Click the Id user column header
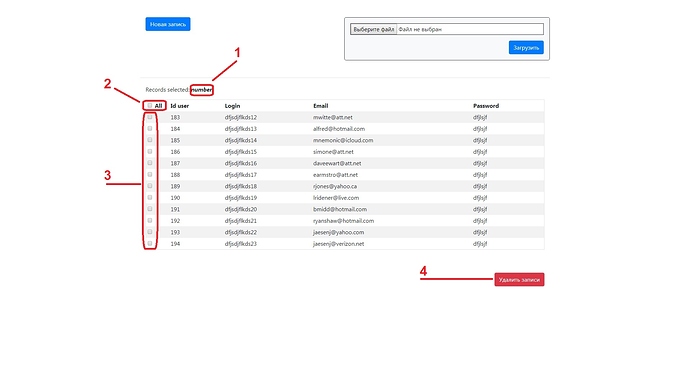Screen dimensions: 690x388 (x=180, y=106)
